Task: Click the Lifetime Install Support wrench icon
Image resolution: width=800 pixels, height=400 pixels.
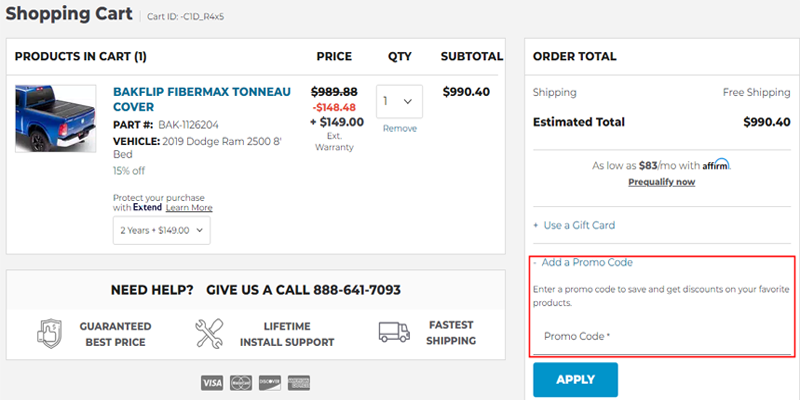Action: coord(209,334)
